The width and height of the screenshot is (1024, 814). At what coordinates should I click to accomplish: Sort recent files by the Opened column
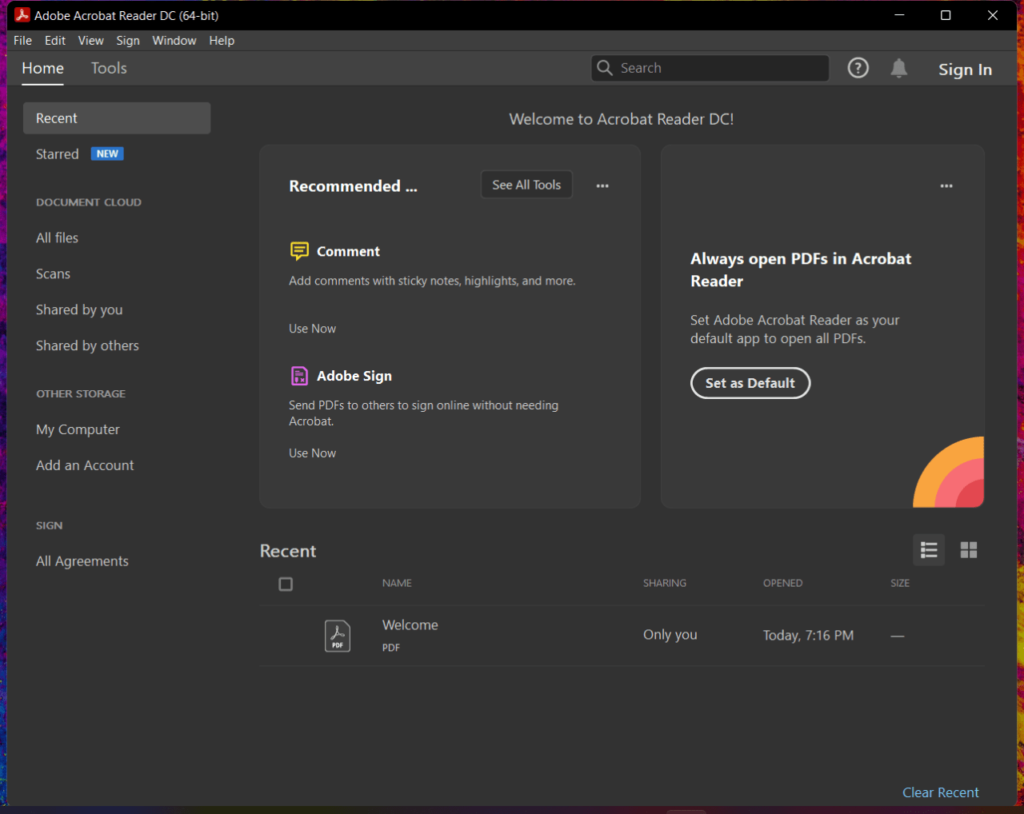[x=782, y=583]
